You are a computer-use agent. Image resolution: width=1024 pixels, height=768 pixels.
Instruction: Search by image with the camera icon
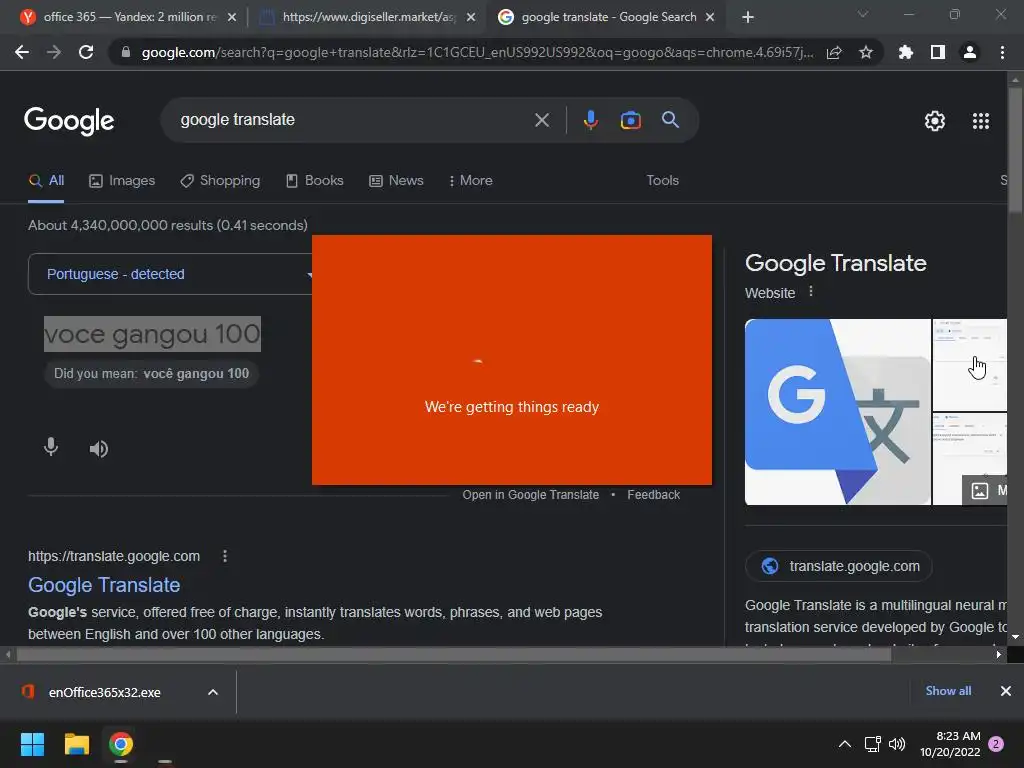click(630, 120)
